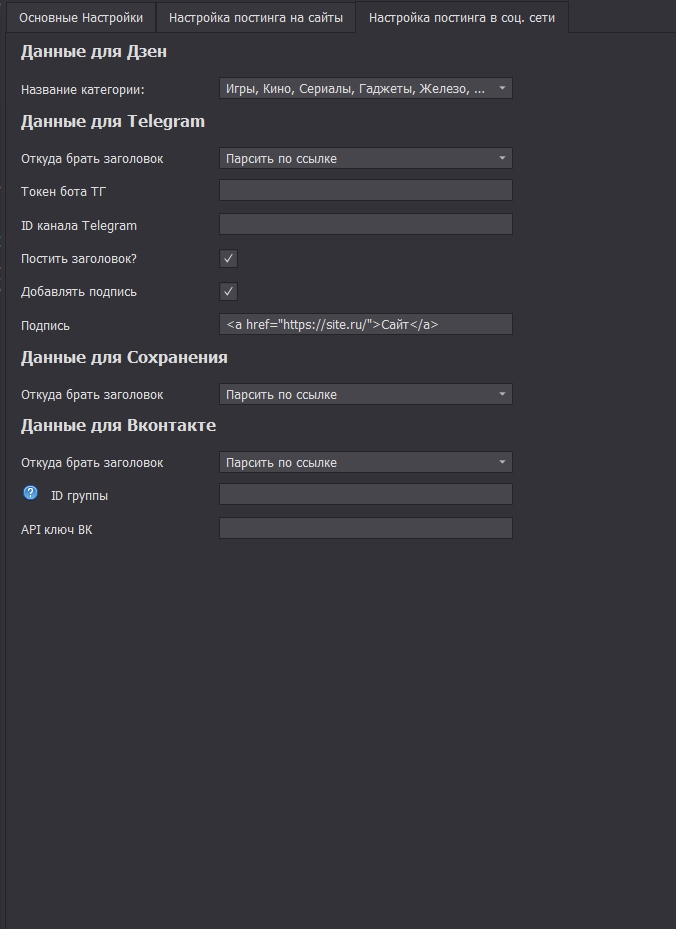Click the Токен бота ТГ input field
This screenshot has width=676, height=929.
365,191
